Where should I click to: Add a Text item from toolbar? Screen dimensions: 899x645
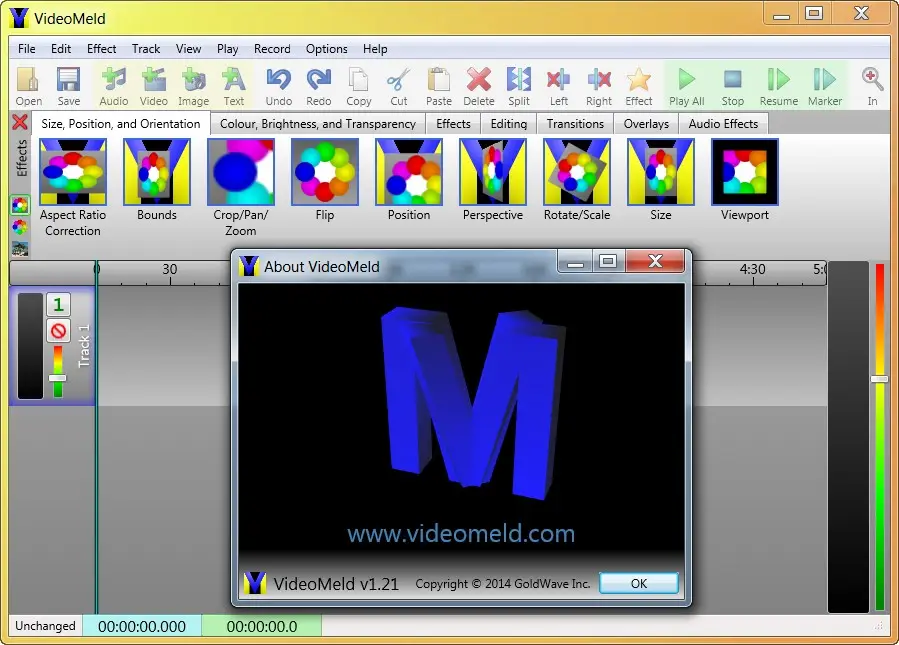tap(233, 86)
